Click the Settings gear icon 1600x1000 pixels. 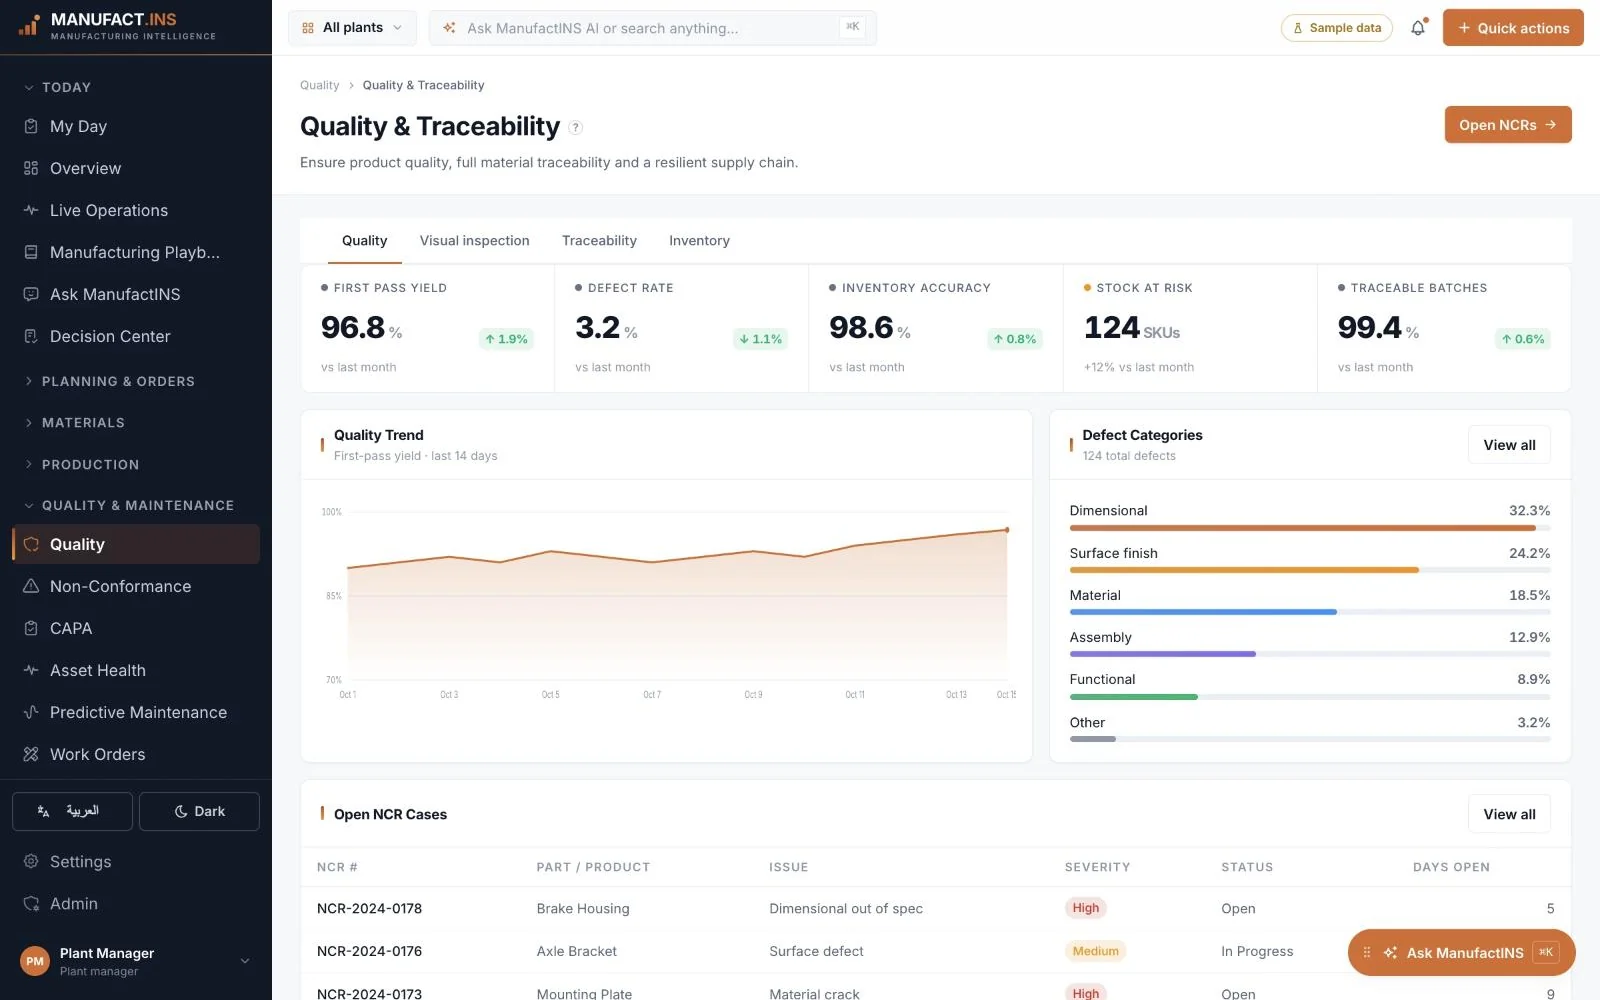[x=31, y=861]
